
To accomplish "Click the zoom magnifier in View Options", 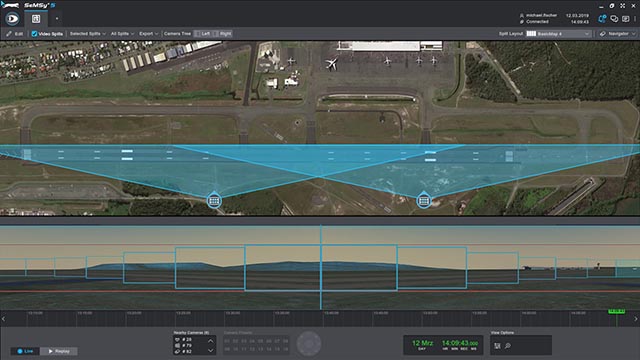I will 508,346.
